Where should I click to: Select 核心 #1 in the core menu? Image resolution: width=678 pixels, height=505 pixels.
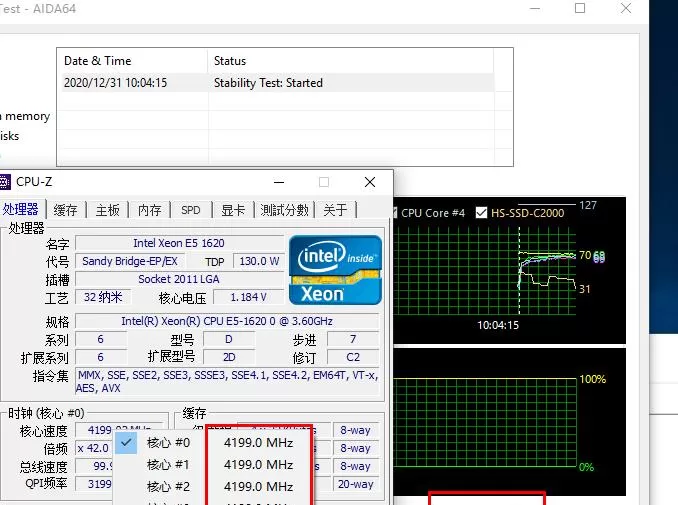tap(168, 465)
